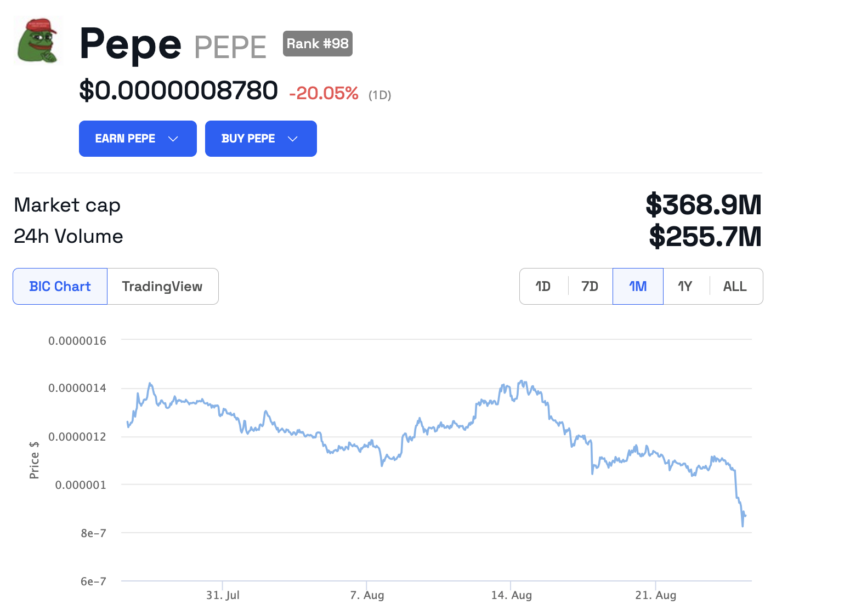This screenshot has height=616, width=850.
Task: Select the 7D time range
Action: pos(590,287)
